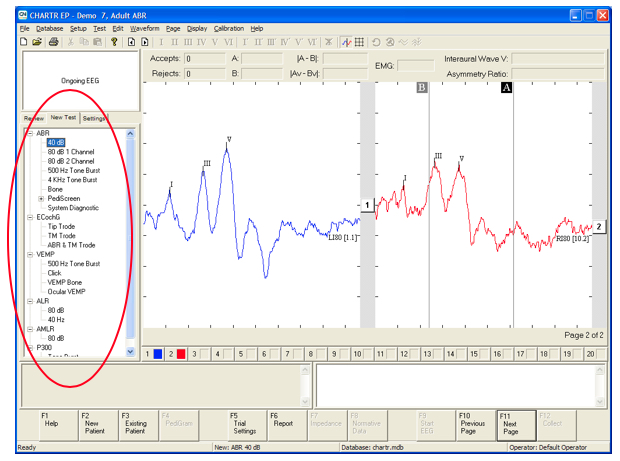Go to next page via right-arrow page icon
The image size is (620, 461).
[145, 42]
